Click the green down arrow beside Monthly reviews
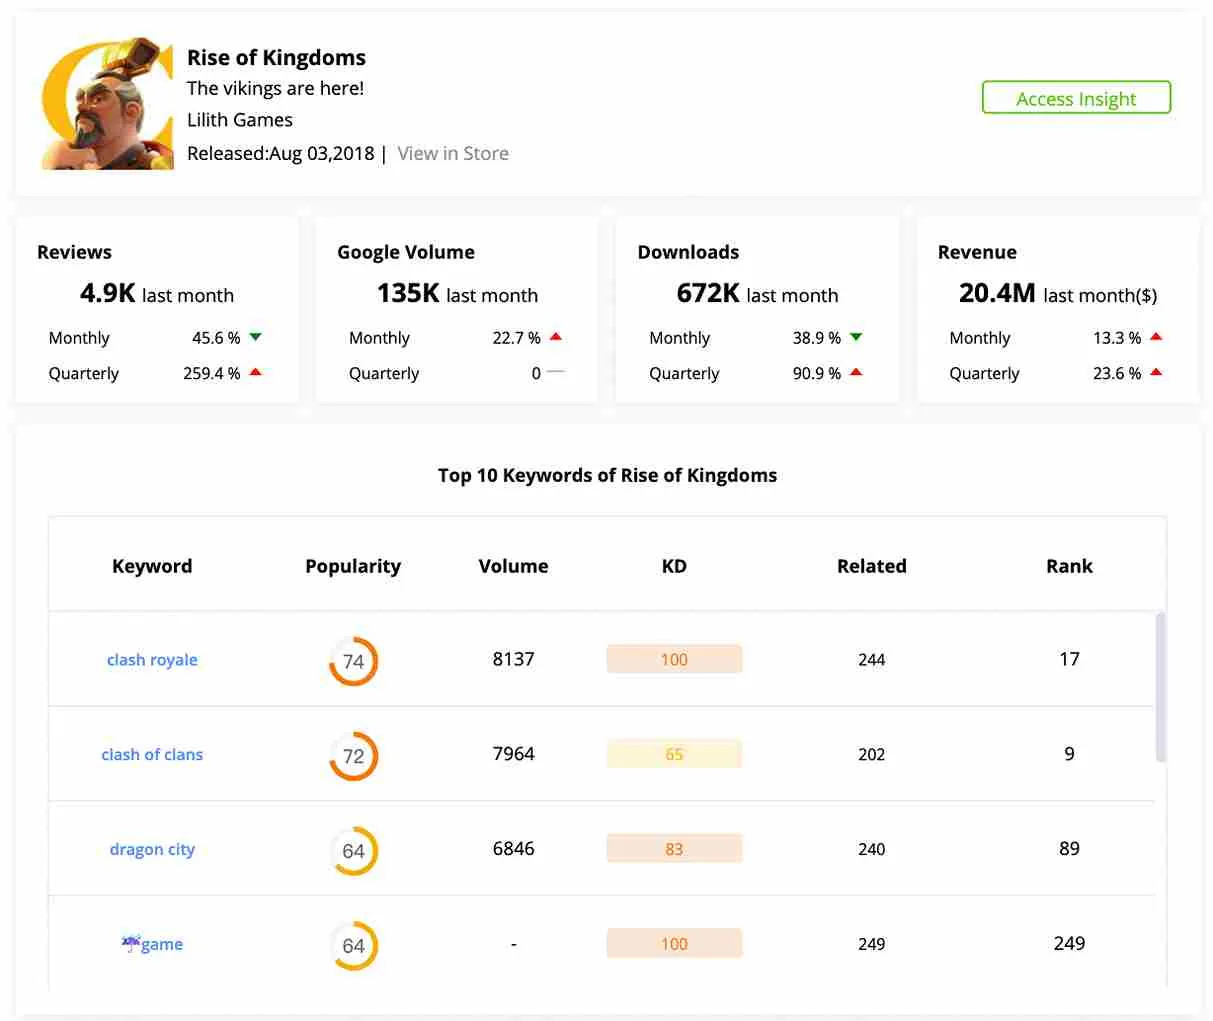 256,338
